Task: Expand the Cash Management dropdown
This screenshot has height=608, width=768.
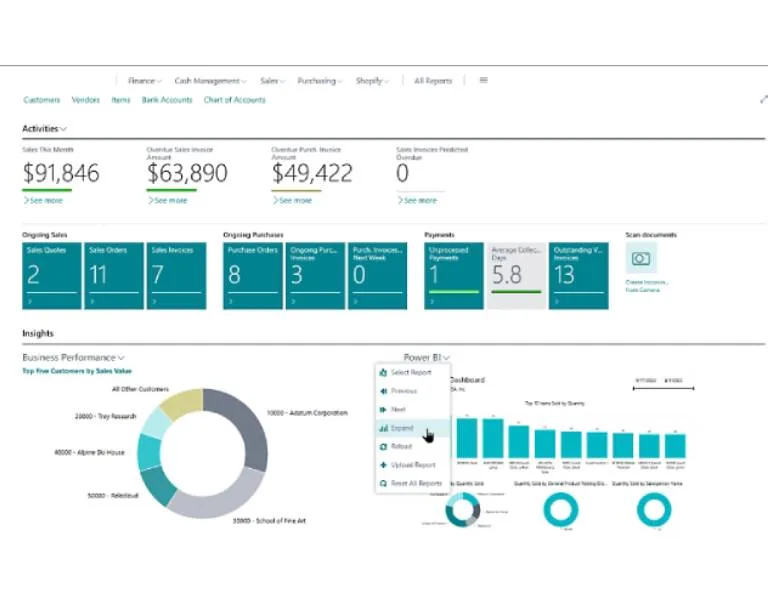Action: click(x=211, y=81)
